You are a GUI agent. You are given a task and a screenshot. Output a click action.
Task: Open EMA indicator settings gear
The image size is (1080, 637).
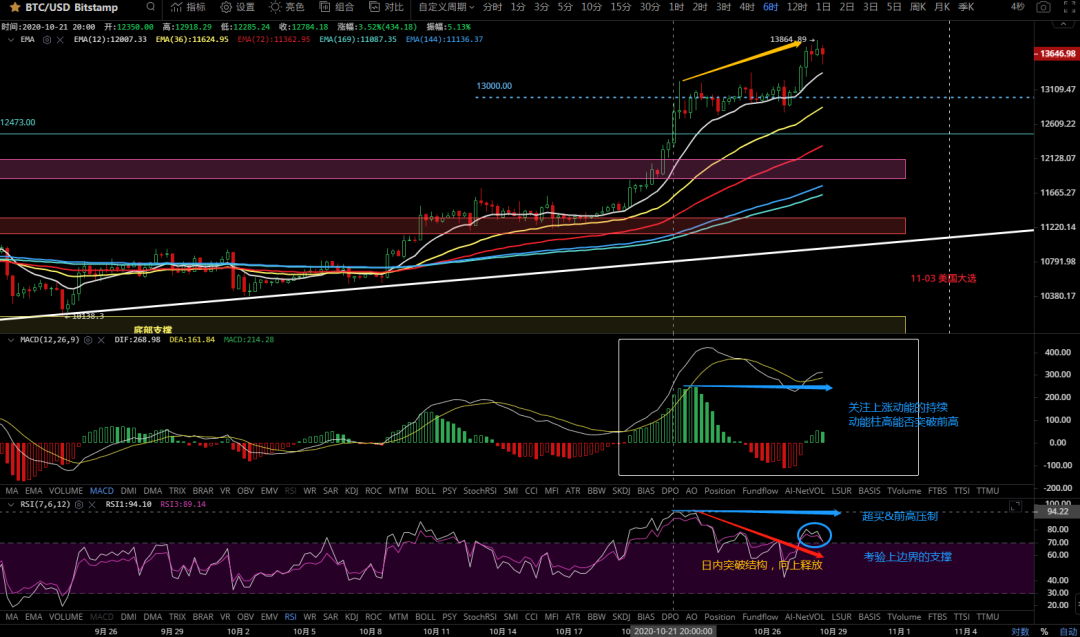(45, 39)
